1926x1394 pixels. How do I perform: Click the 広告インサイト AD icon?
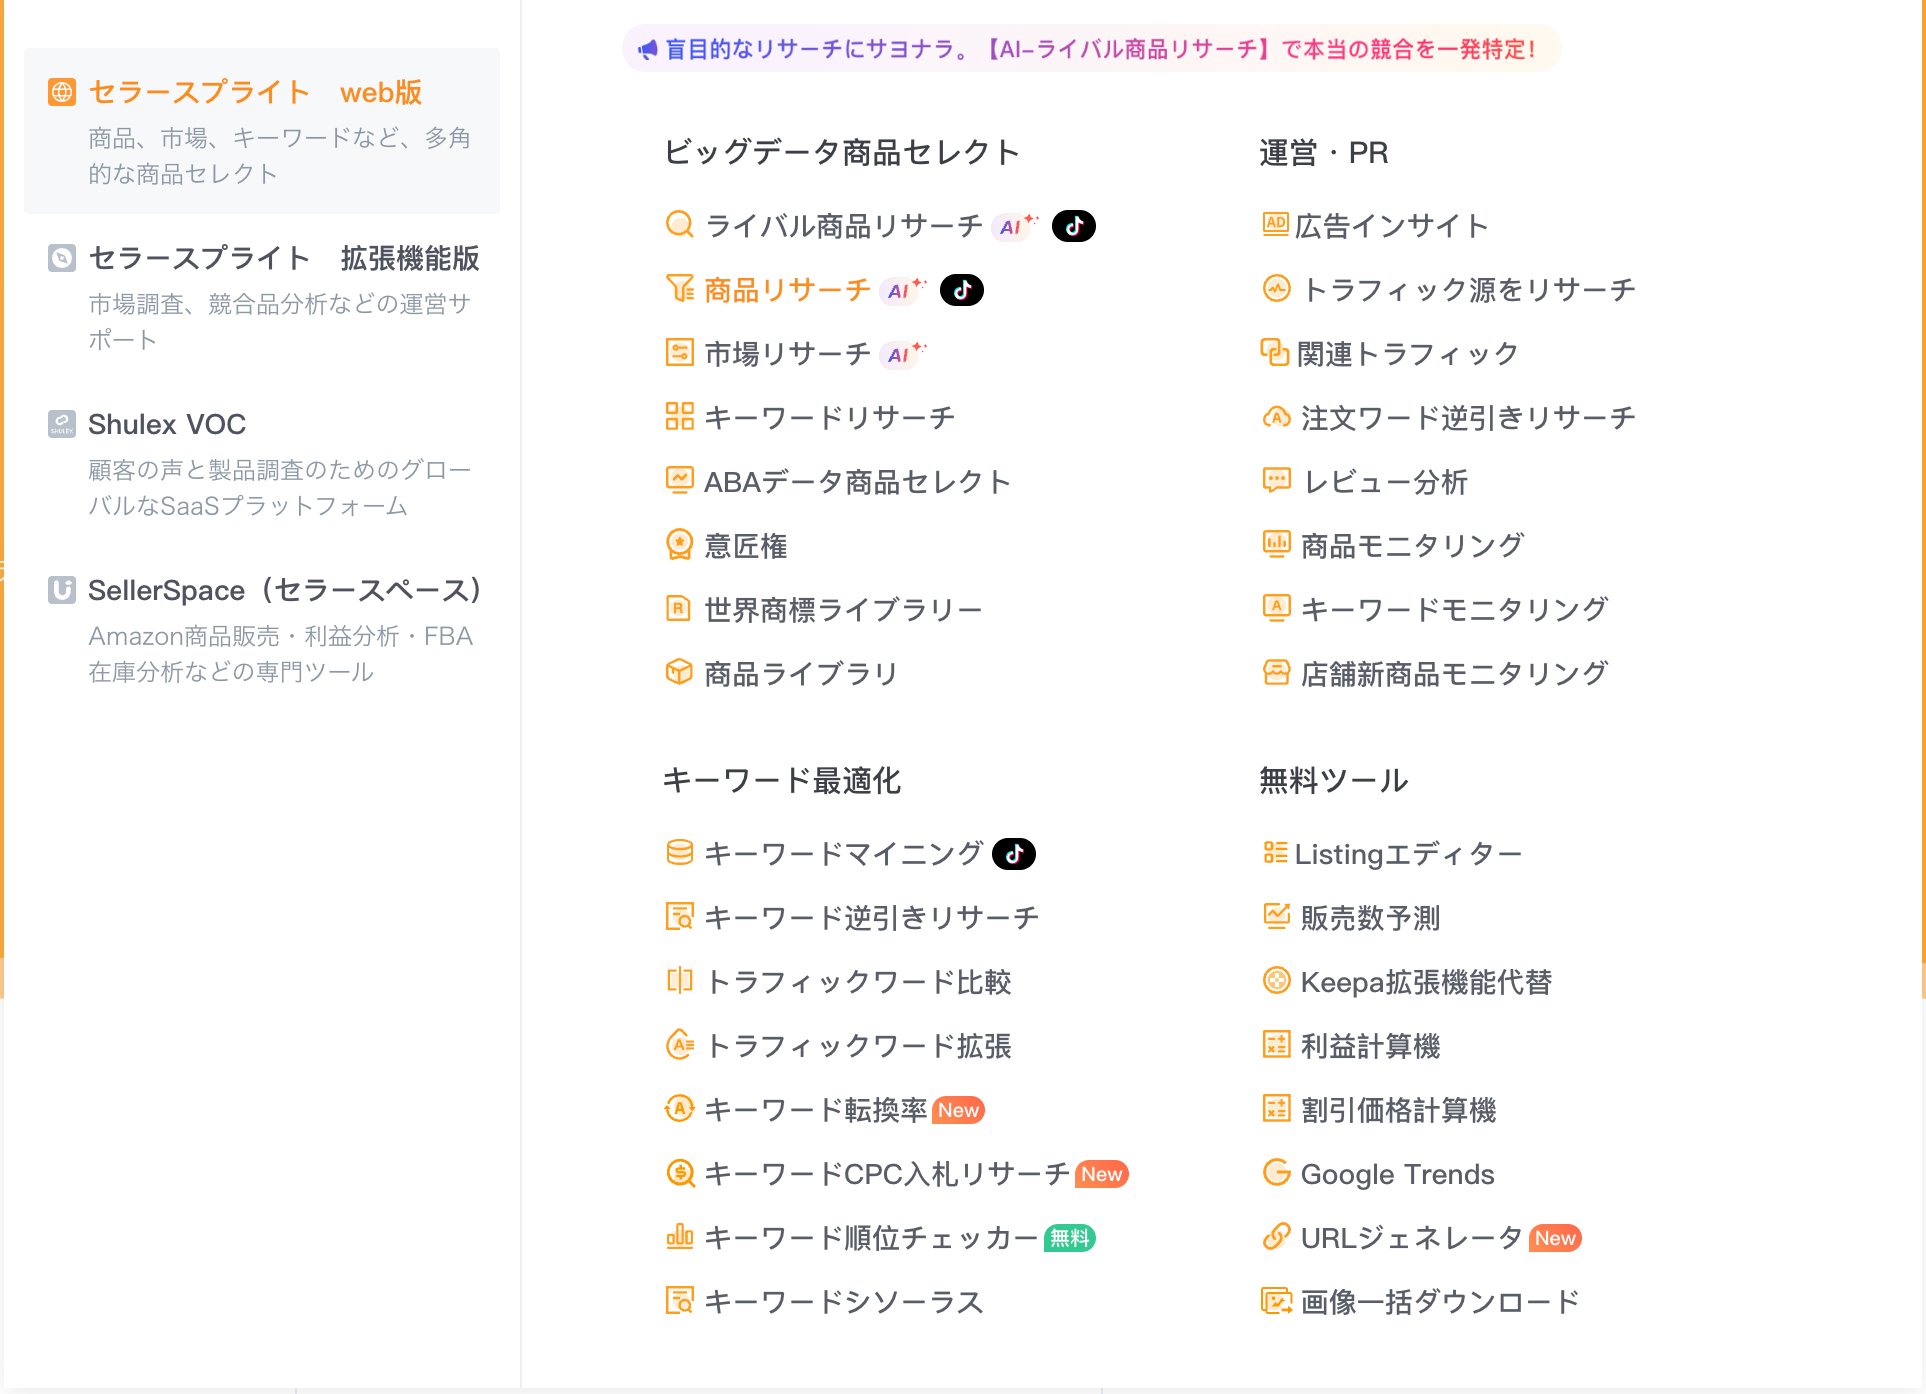pos(1276,225)
